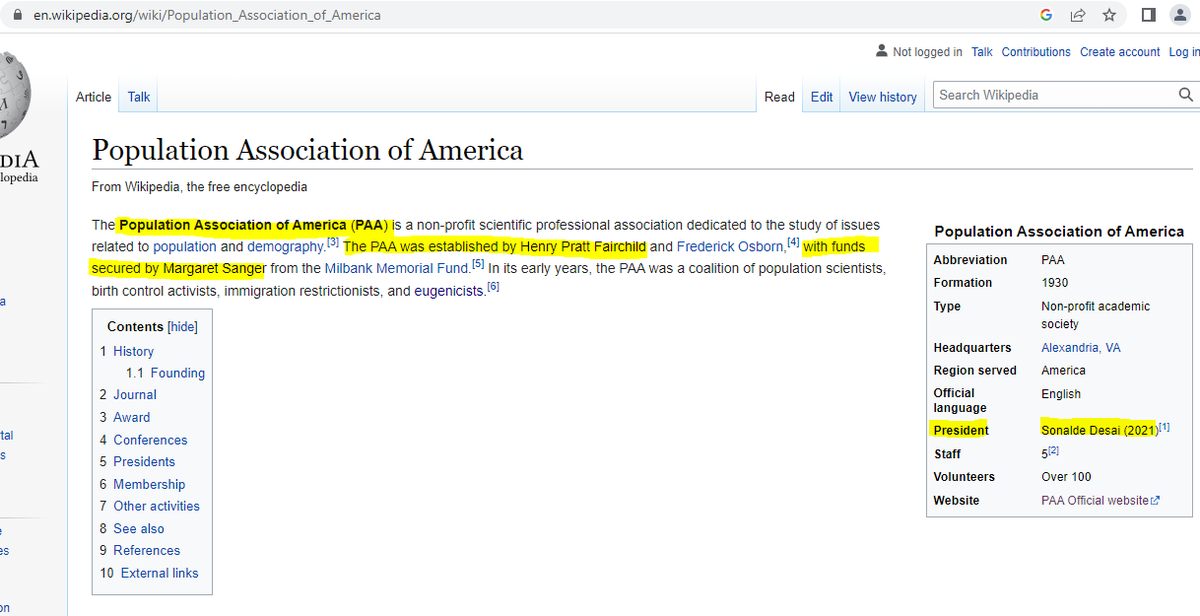Open the browser side panel icon
This screenshot has width=1200, height=616.
[x=1149, y=15]
